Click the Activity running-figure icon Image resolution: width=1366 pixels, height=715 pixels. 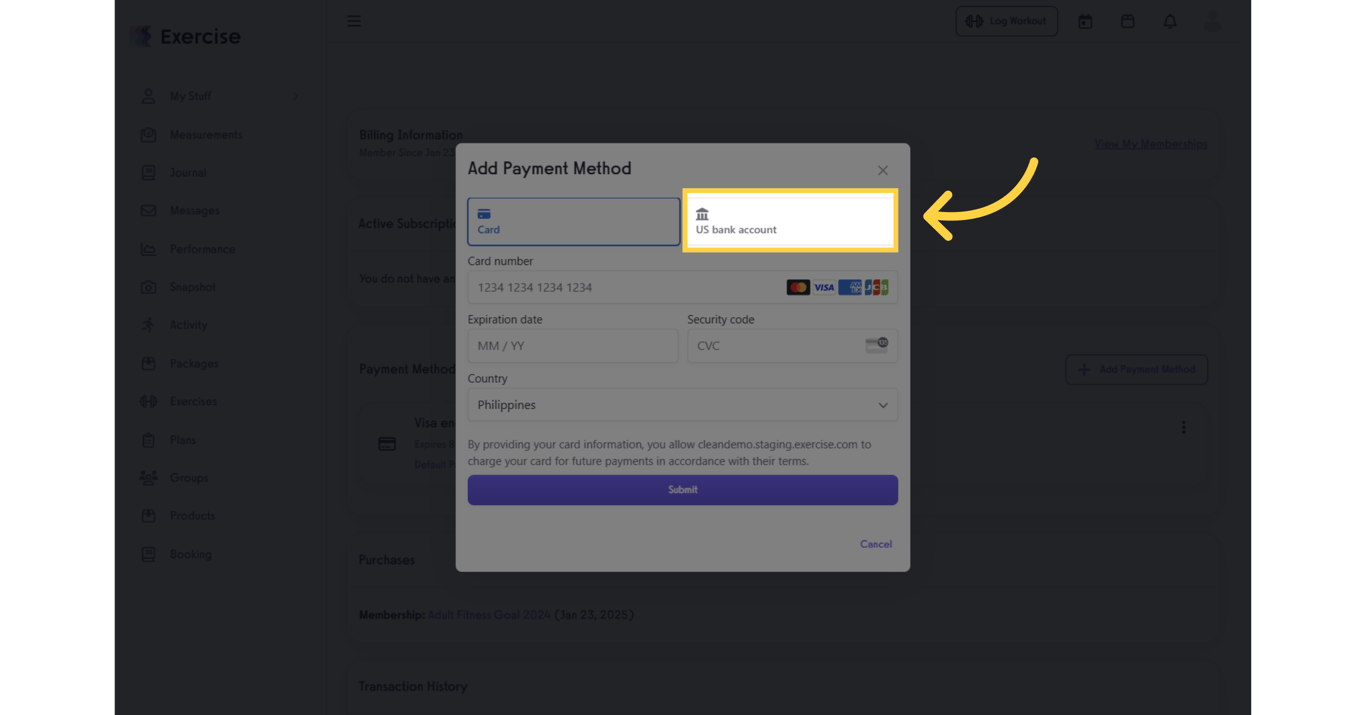pyautogui.click(x=148, y=325)
